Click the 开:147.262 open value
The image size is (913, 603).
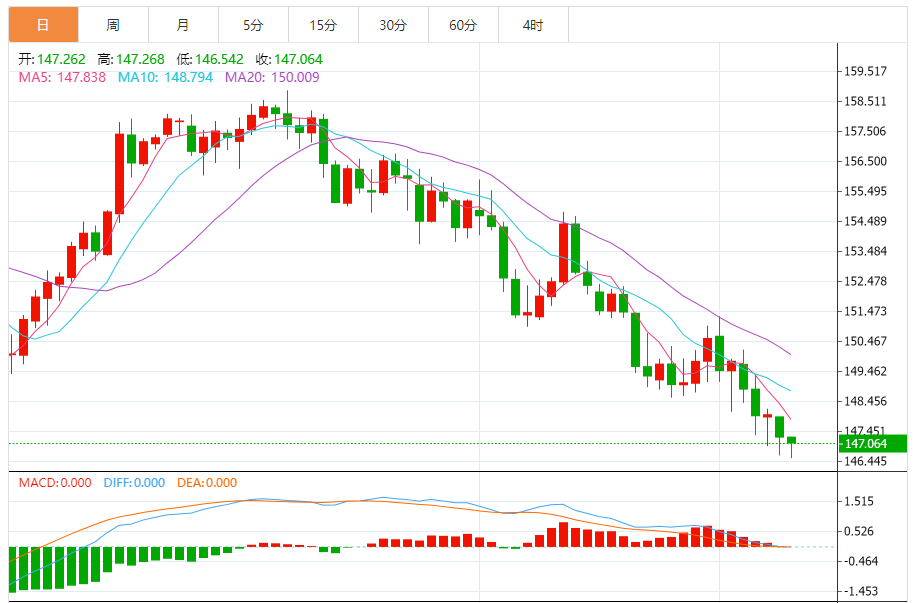click(x=52, y=59)
